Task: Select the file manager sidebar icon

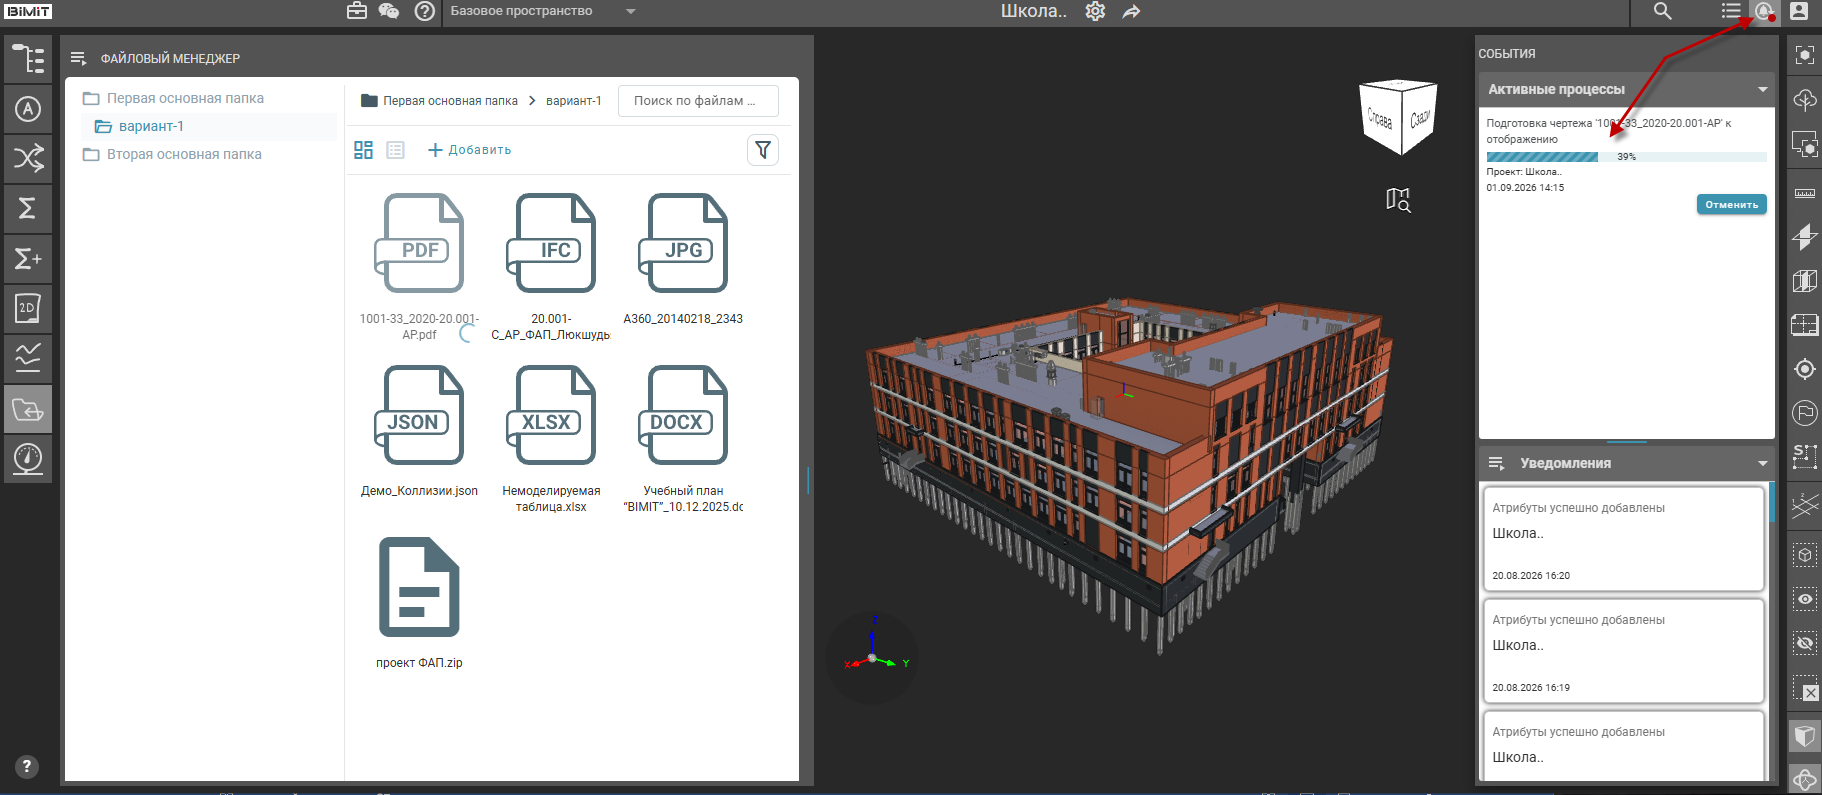Action: [x=28, y=409]
